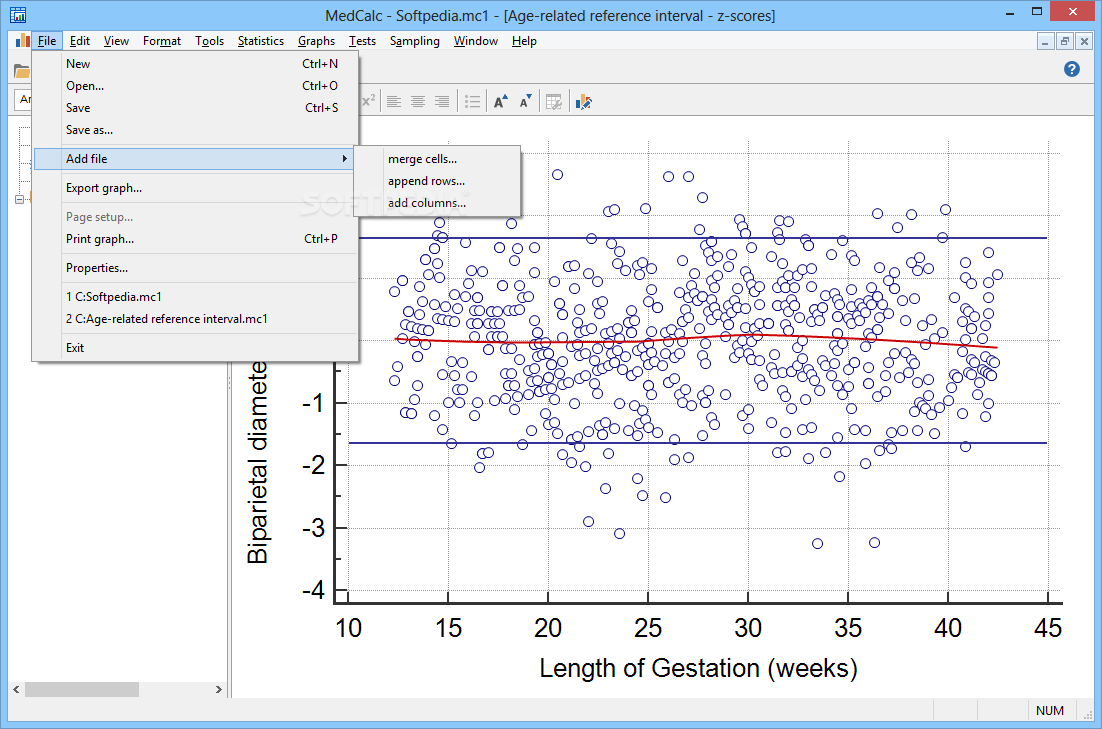Toggle superscript formatting on toolbar
The width and height of the screenshot is (1102, 729).
(370, 100)
